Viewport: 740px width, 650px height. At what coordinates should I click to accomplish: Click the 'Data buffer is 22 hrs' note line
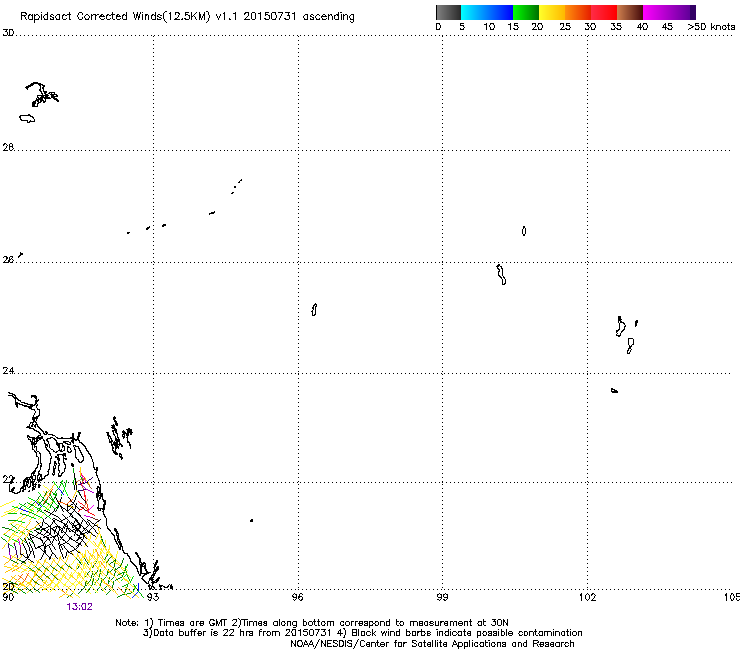click(362, 633)
